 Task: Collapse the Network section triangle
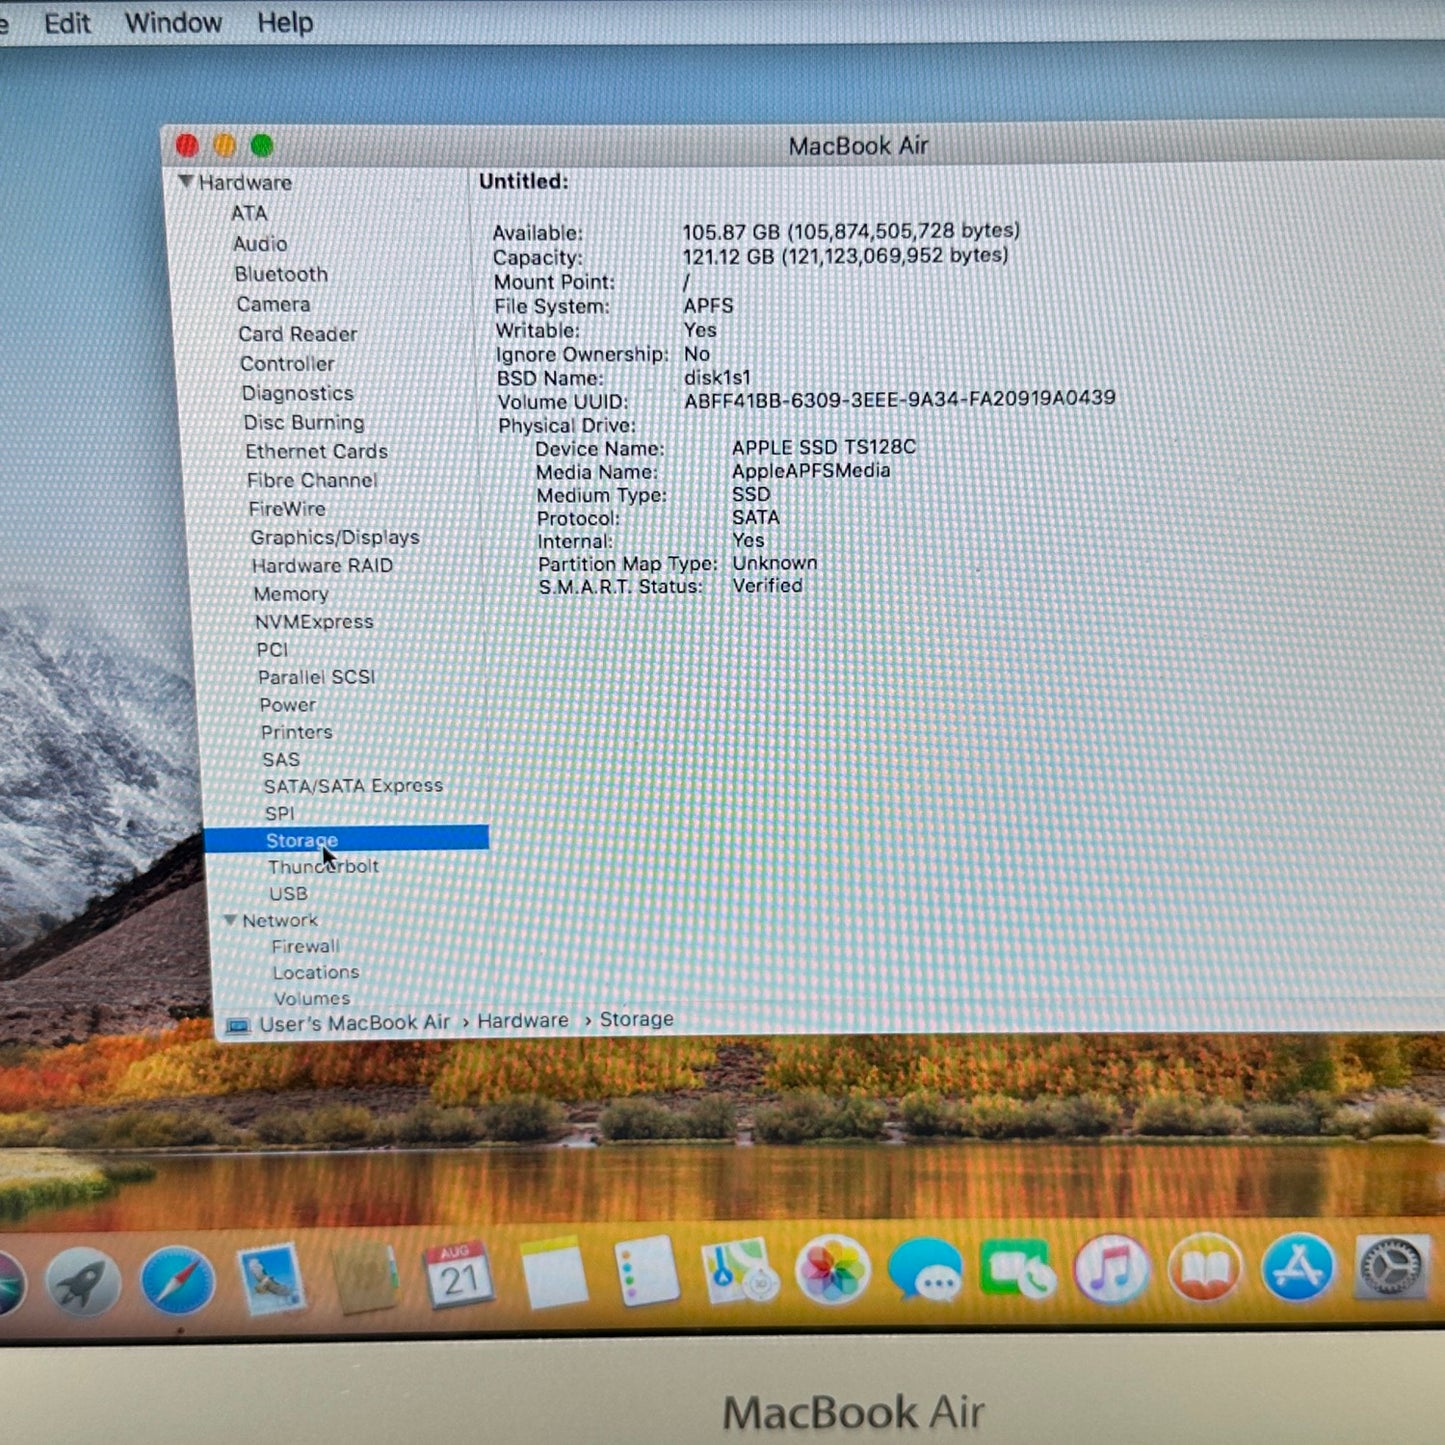(x=230, y=919)
